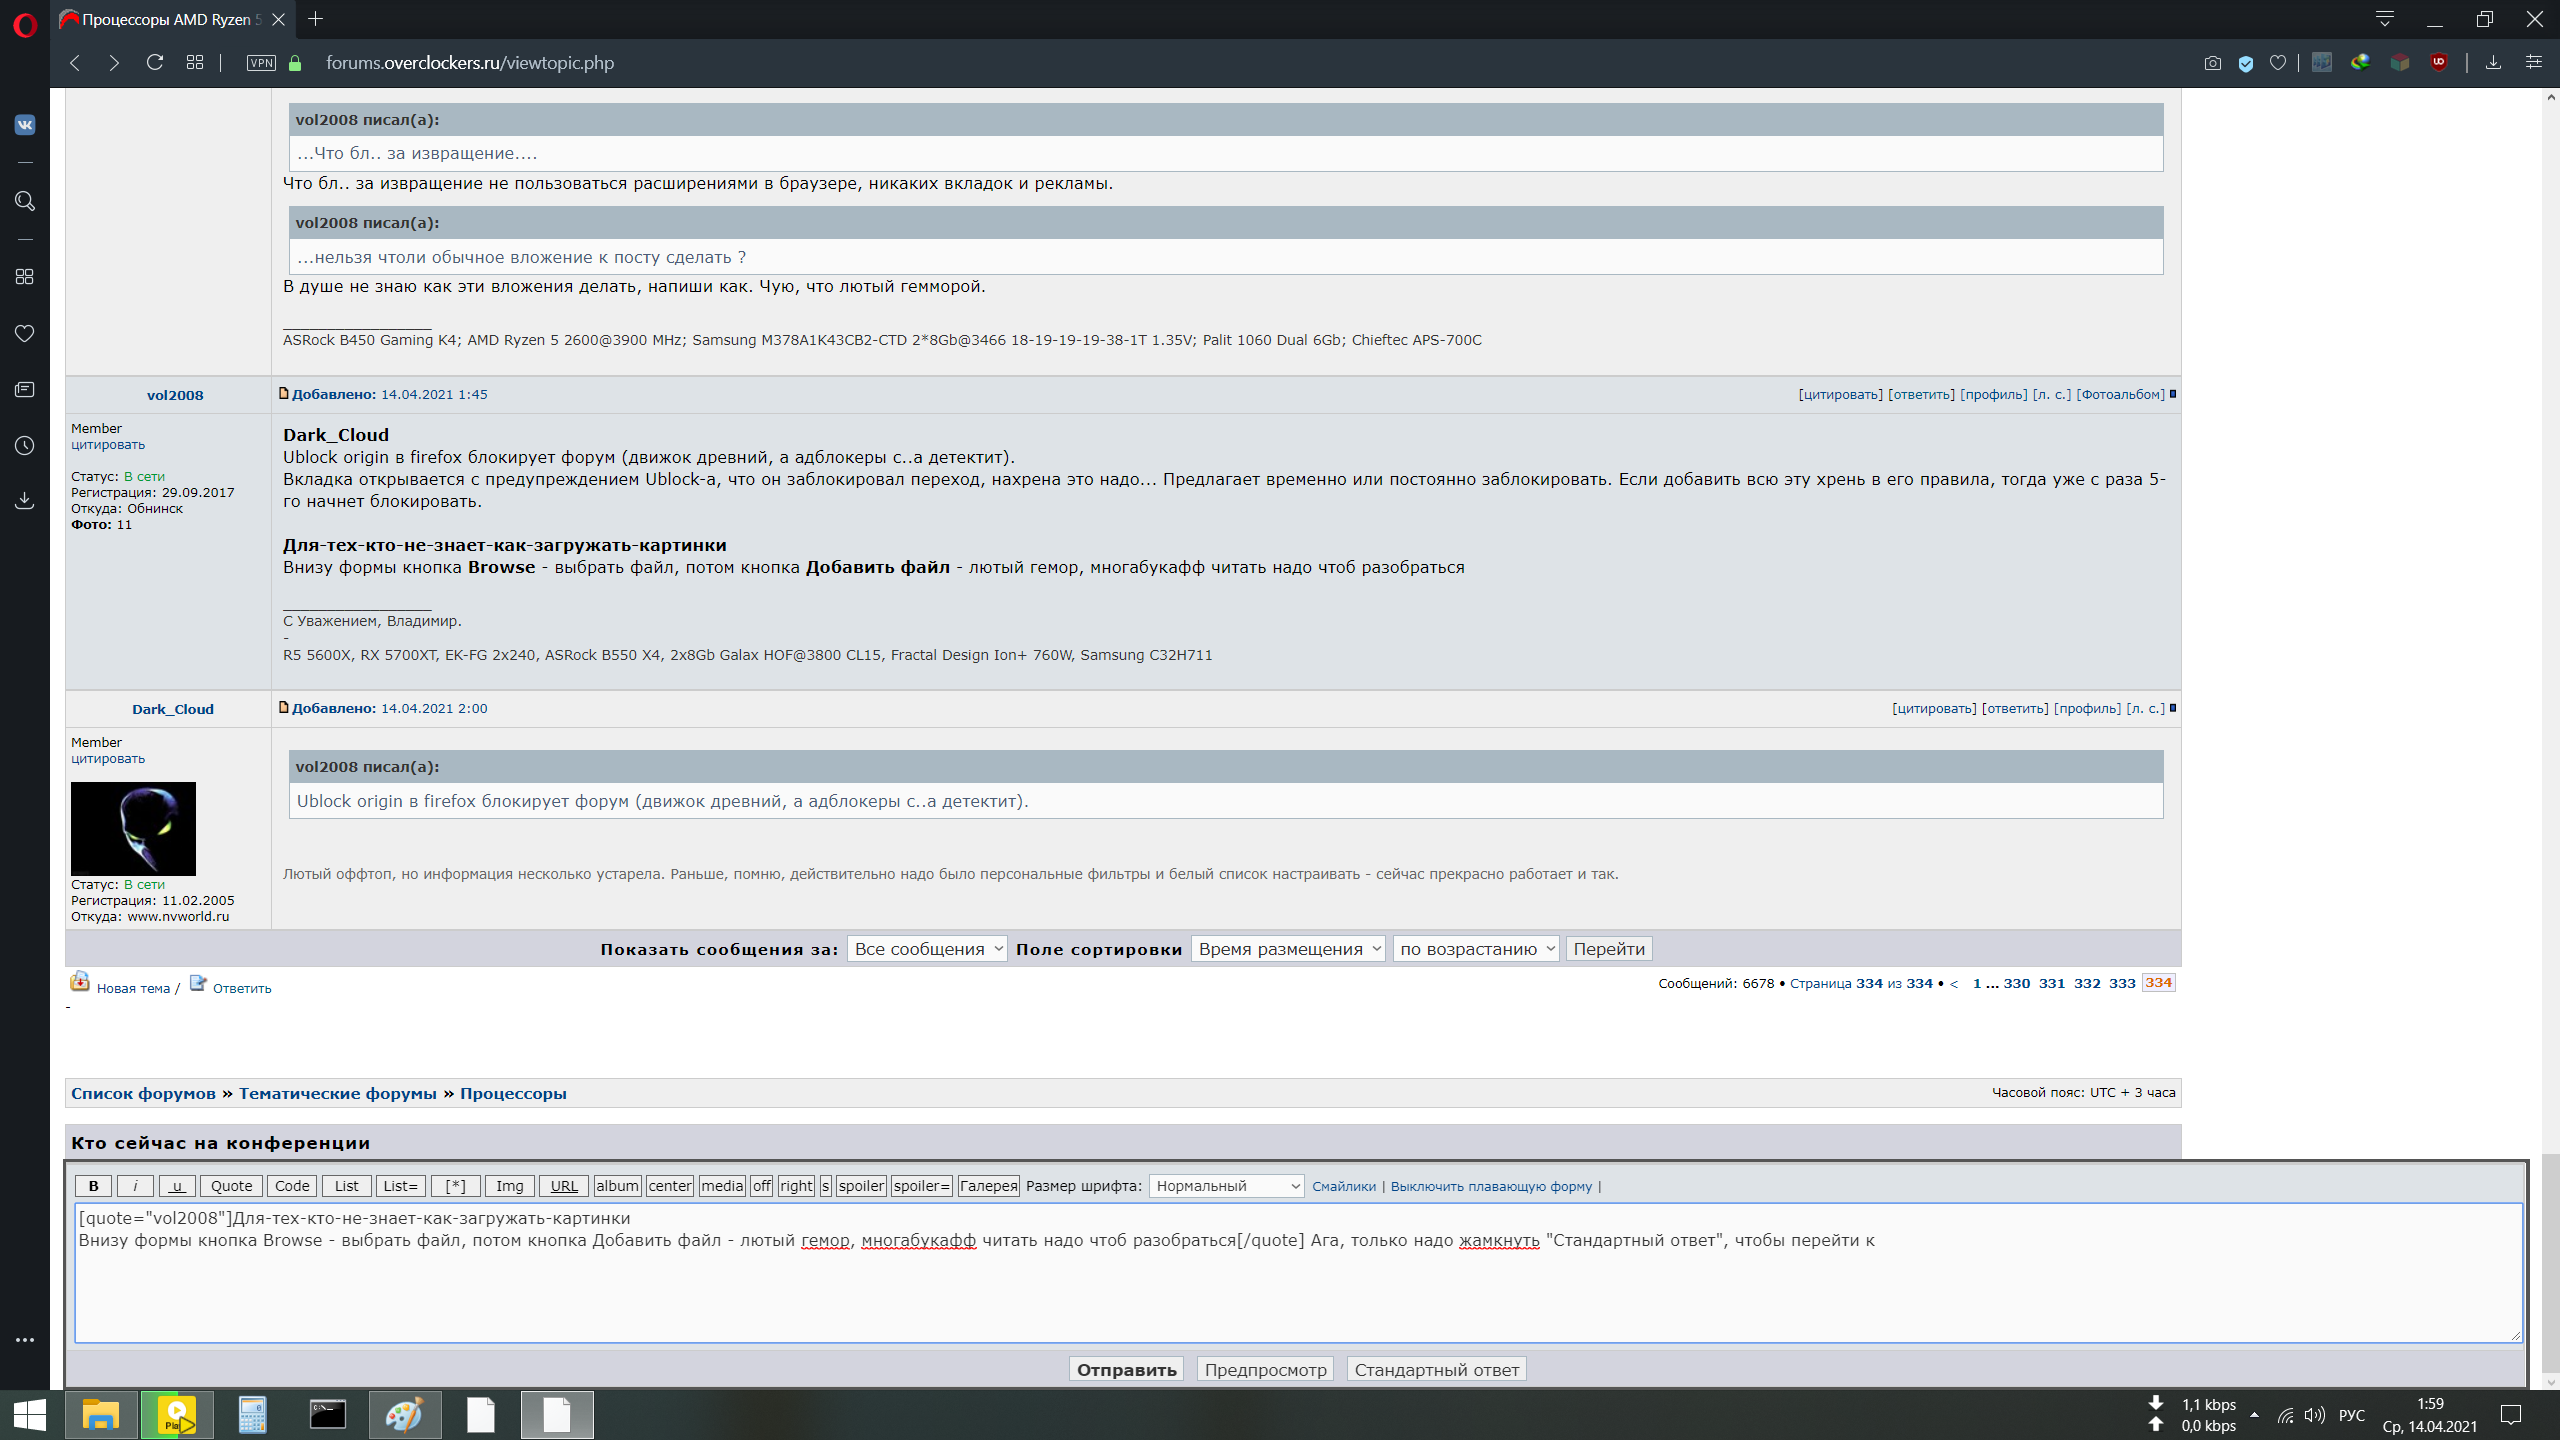
Task: Click inside the reply text area
Action: 1298,1290
